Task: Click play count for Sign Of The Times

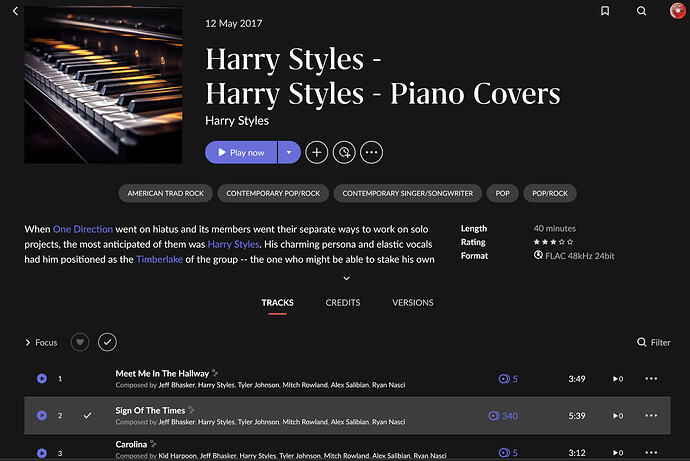Action: [618, 416]
